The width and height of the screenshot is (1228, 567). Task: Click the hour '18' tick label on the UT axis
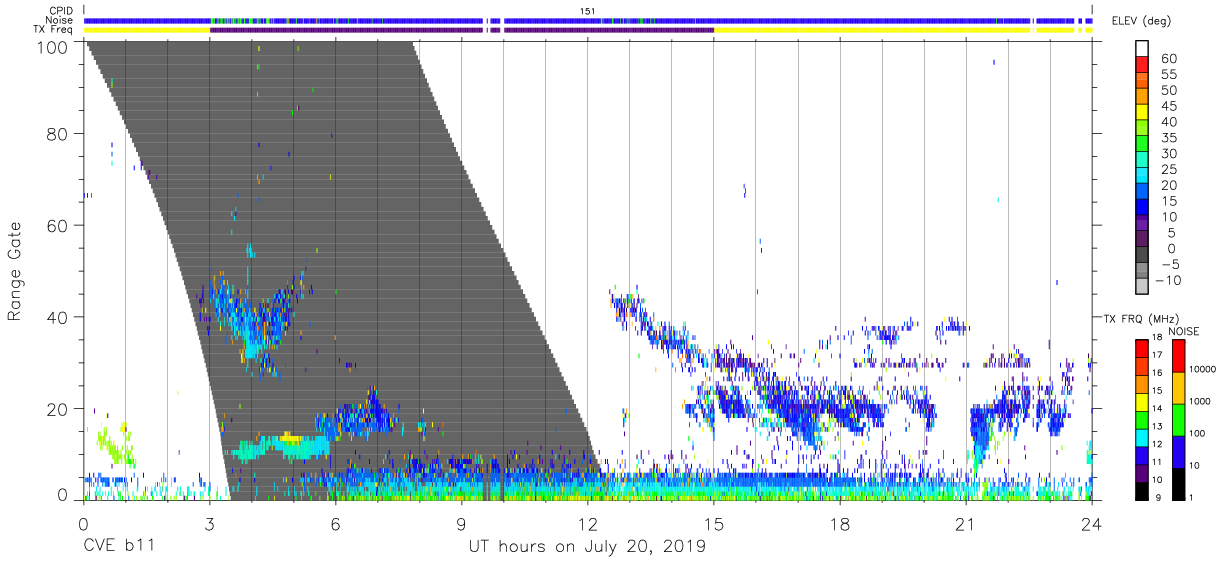pos(840,524)
